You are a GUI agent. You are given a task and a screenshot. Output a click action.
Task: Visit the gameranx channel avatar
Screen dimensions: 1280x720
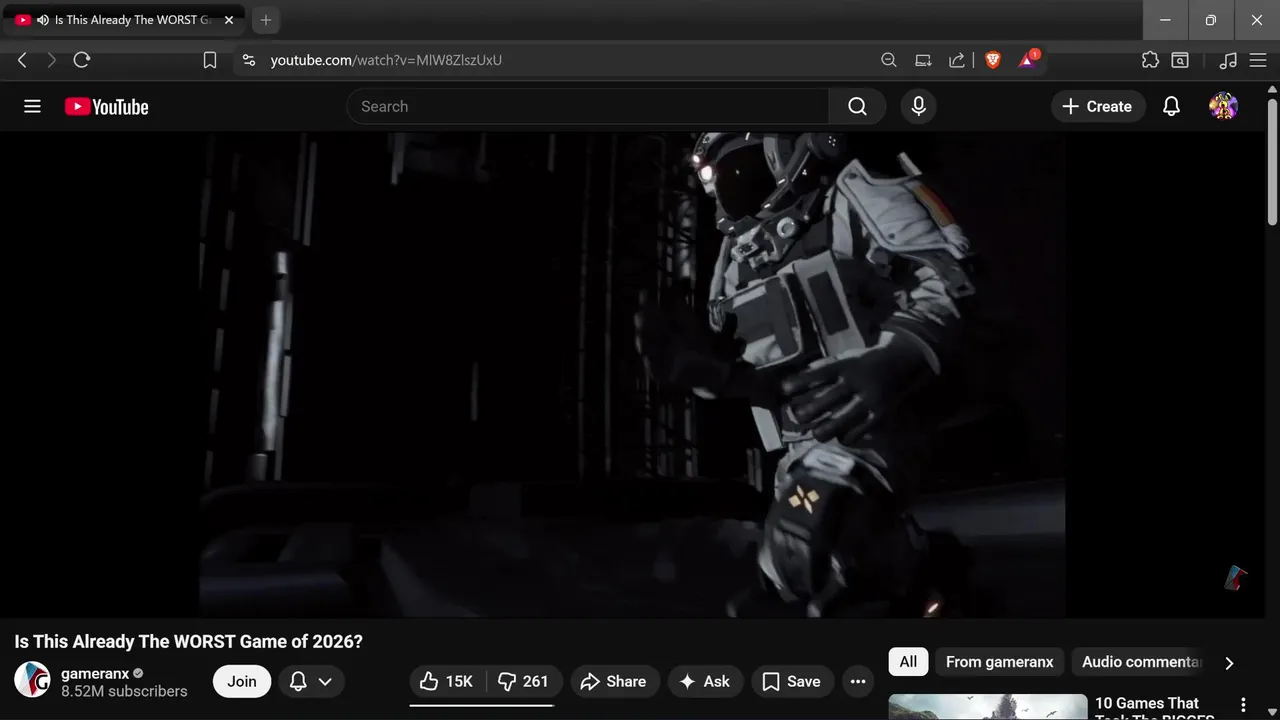click(32, 680)
